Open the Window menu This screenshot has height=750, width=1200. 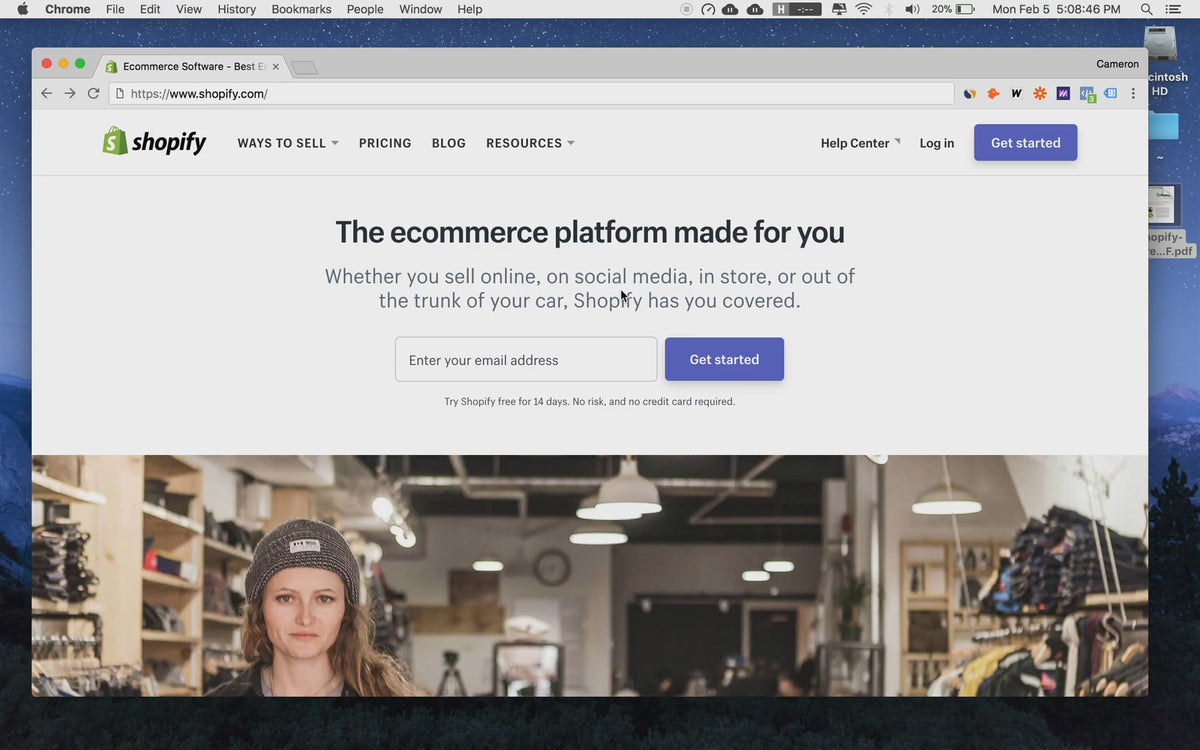click(420, 9)
